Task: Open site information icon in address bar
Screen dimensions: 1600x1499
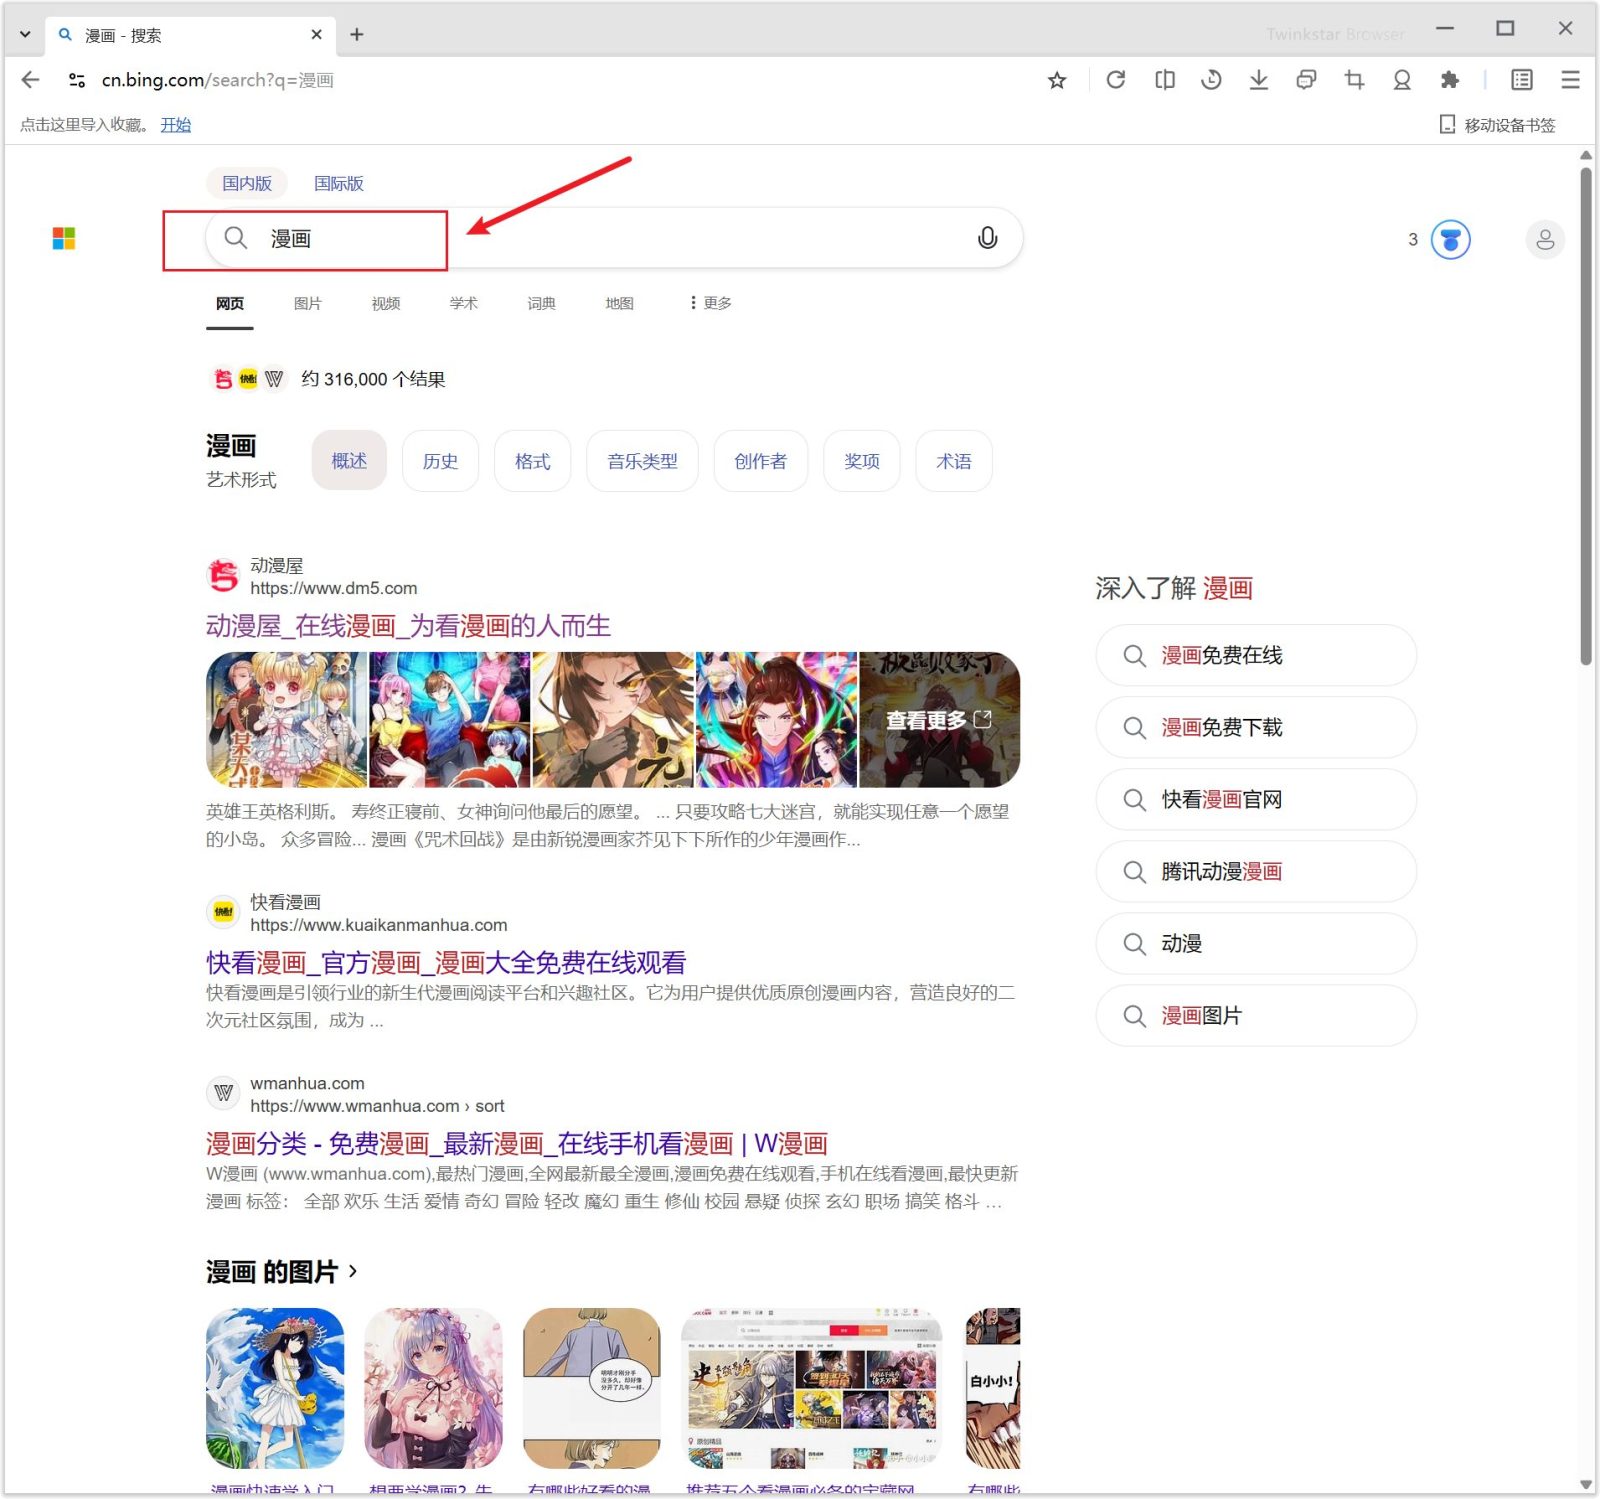Action: click(77, 80)
